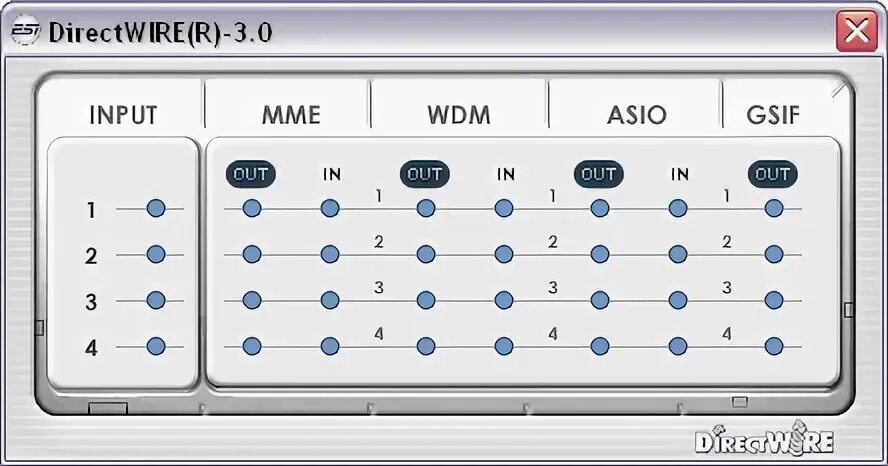Image resolution: width=888 pixels, height=466 pixels.
Task: Click the ASIO IN column label
Action: (x=680, y=175)
